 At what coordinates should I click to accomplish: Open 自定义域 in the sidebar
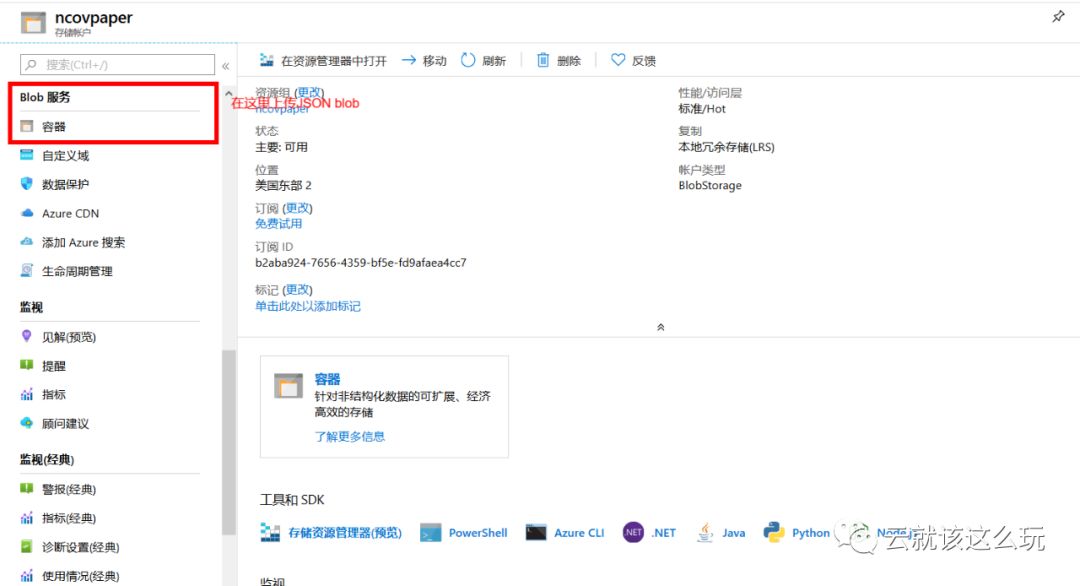(65, 156)
